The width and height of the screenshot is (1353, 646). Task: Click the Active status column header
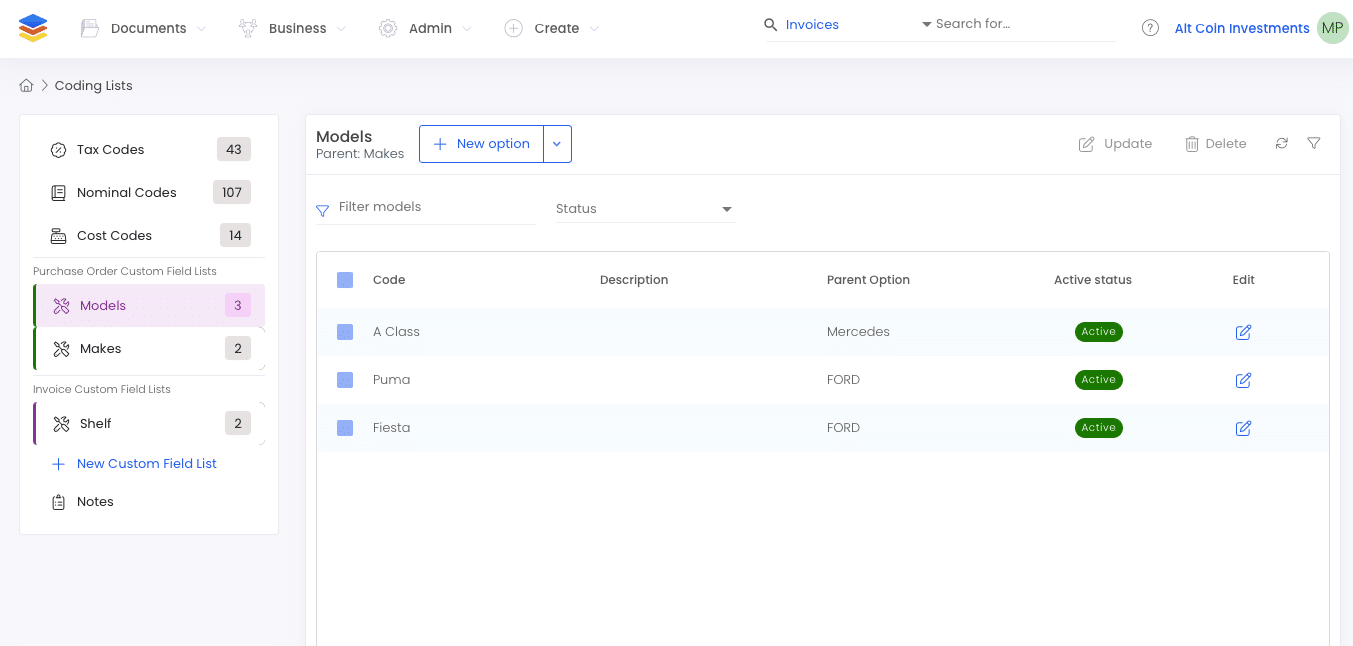(1093, 280)
